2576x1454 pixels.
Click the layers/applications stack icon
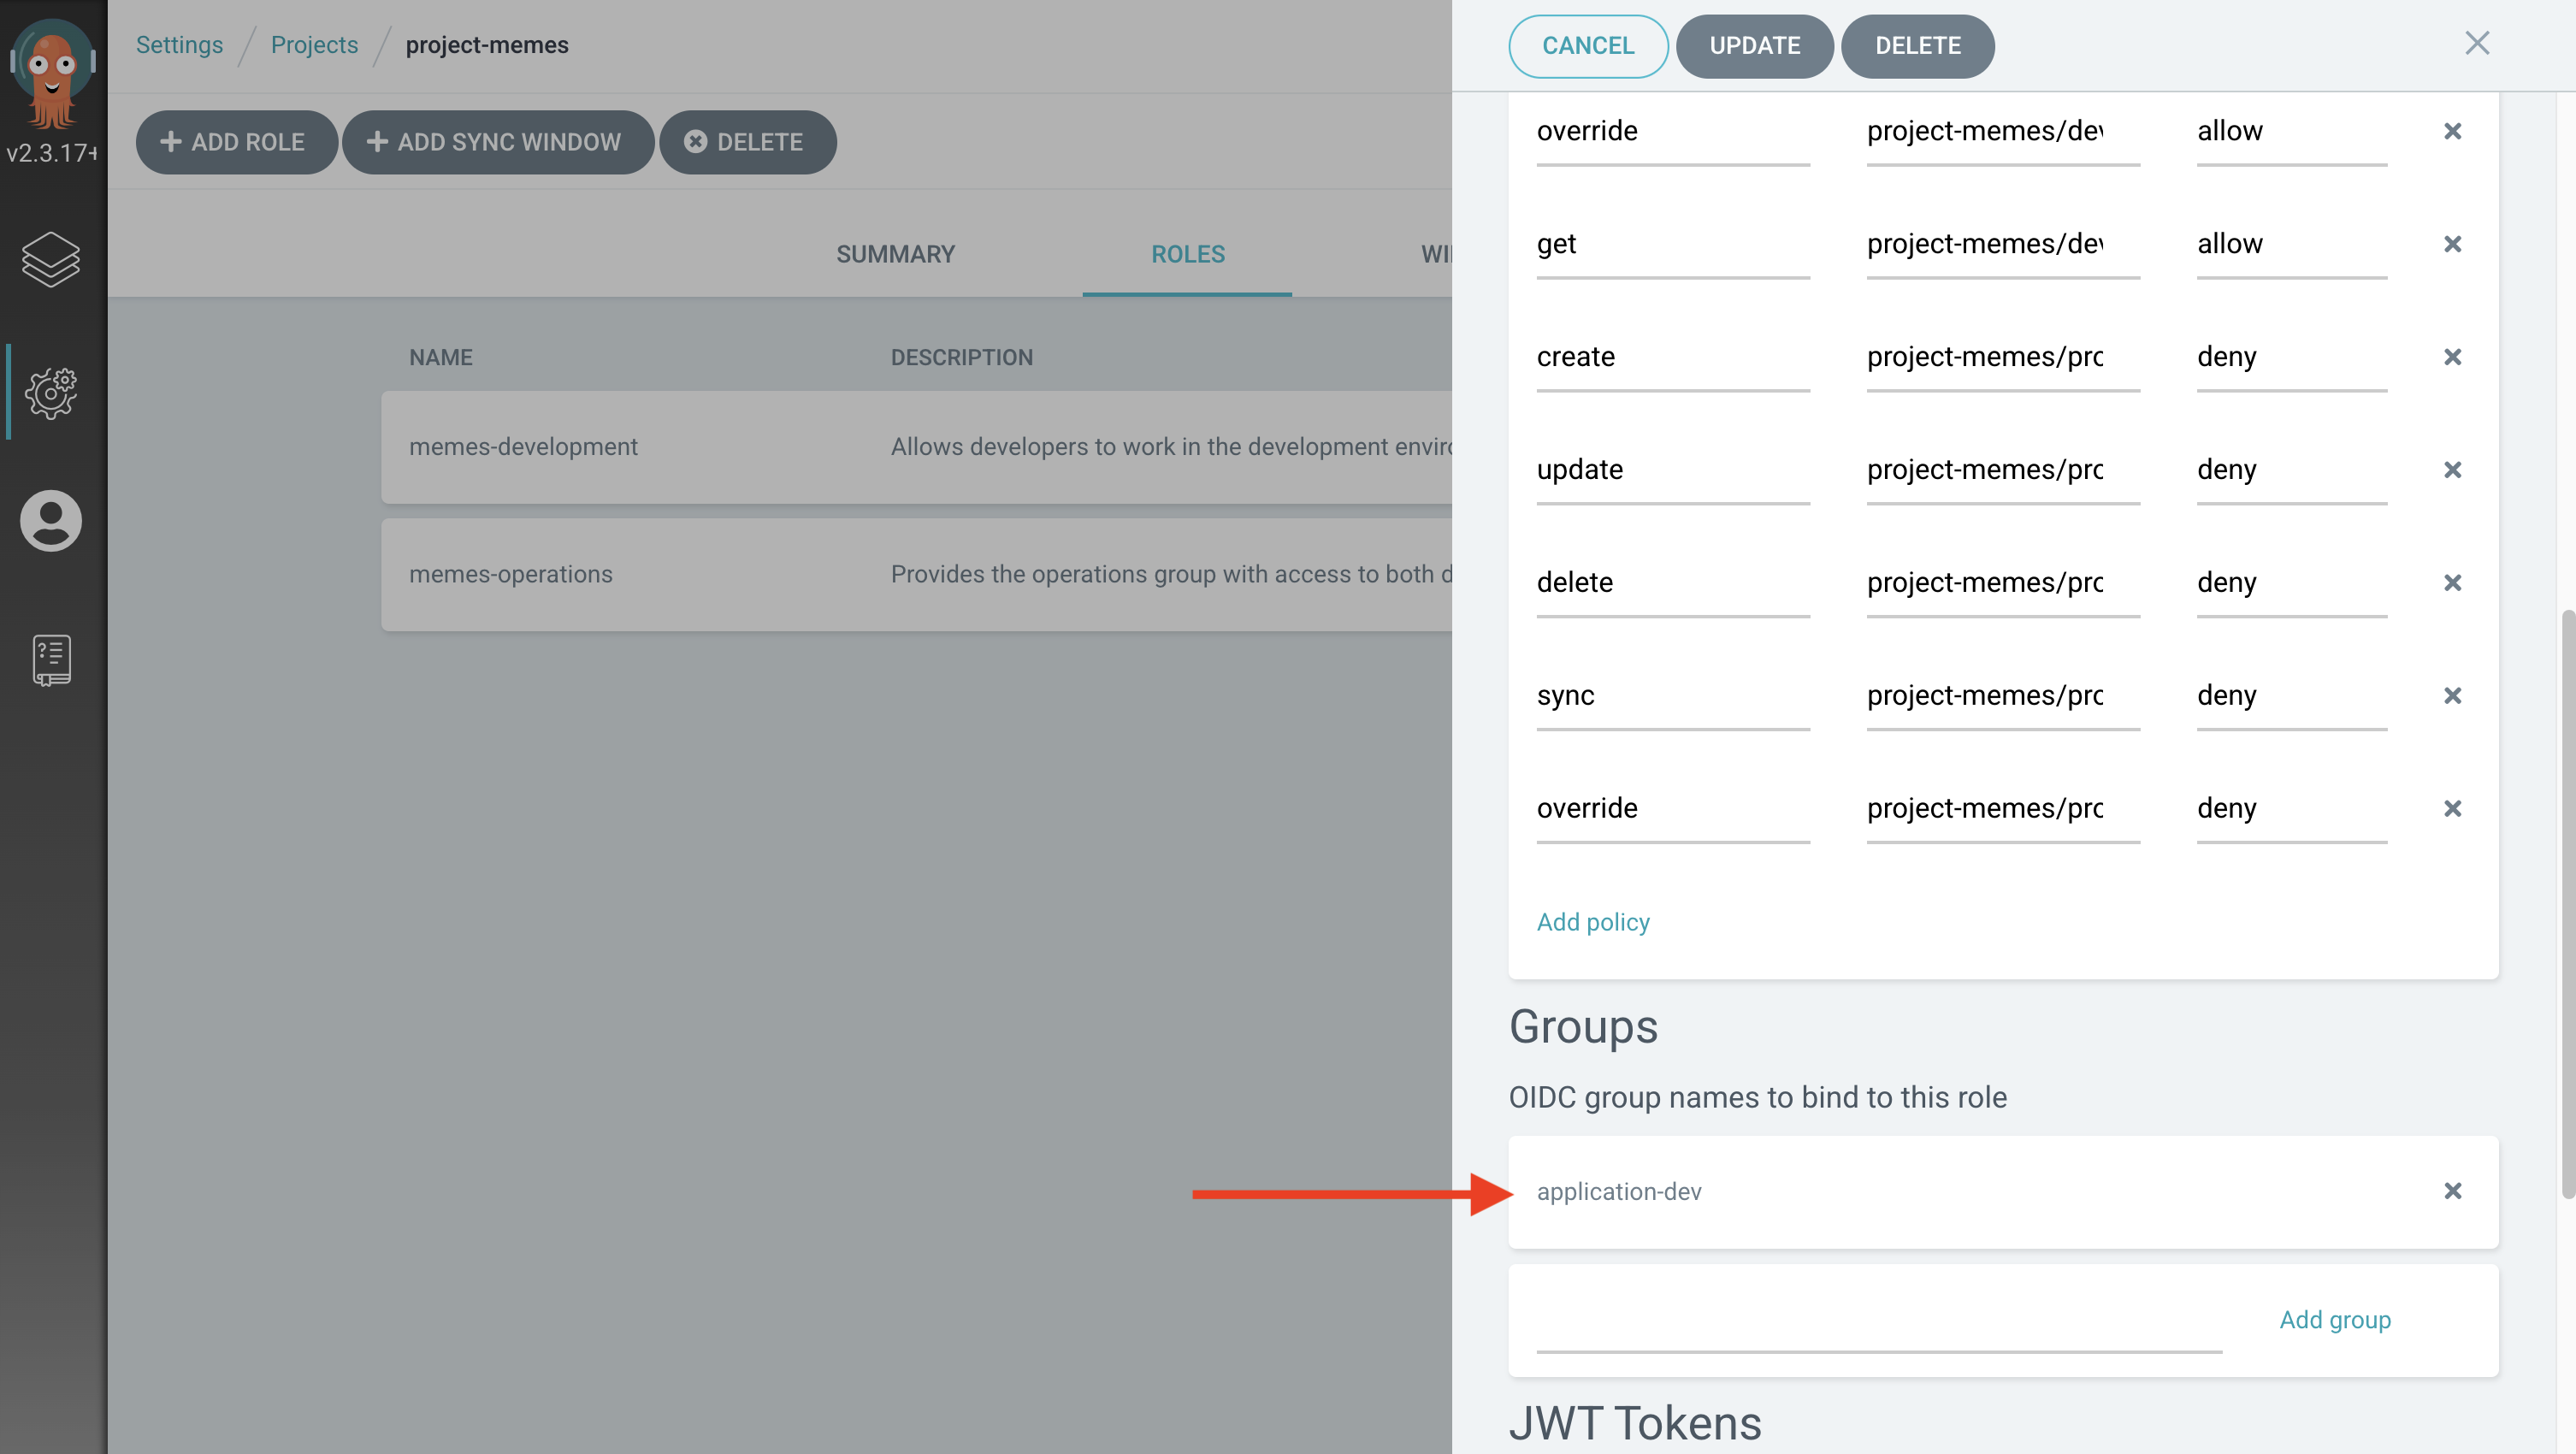tap(51, 260)
